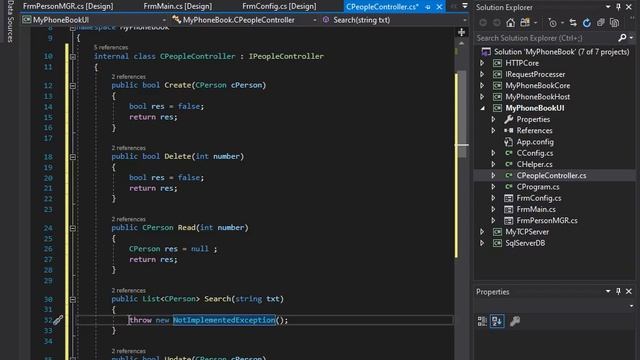Open the MyPhoneBookUI project dropdown

coord(164,20)
